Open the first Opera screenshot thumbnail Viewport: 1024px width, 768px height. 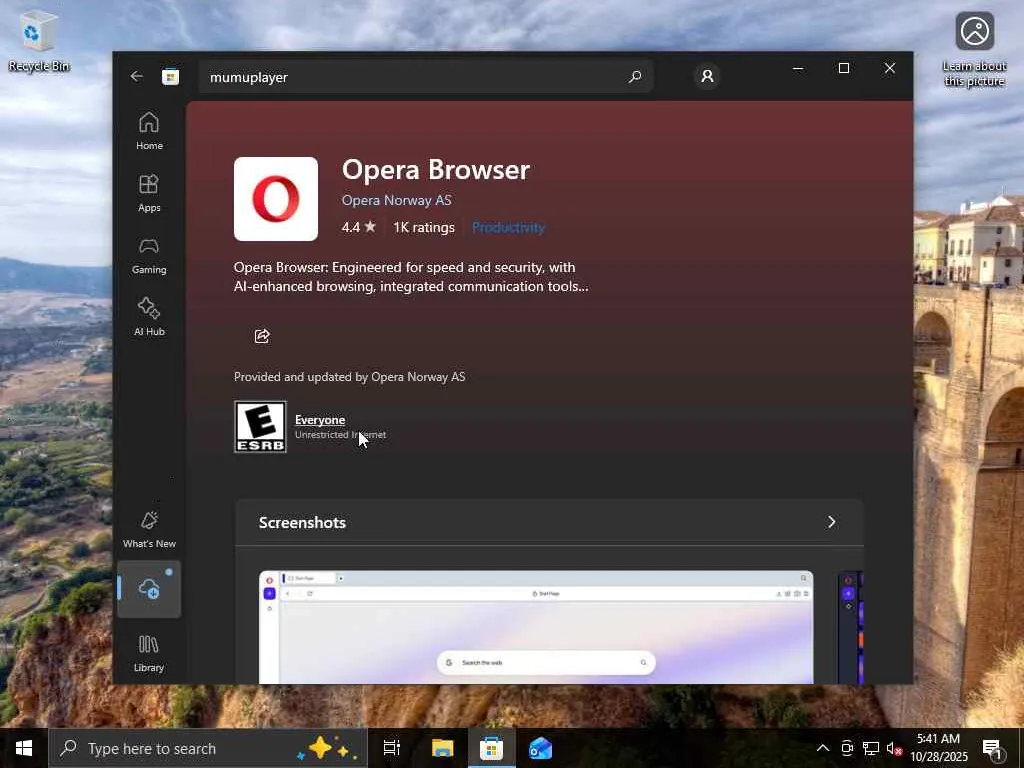point(536,627)
